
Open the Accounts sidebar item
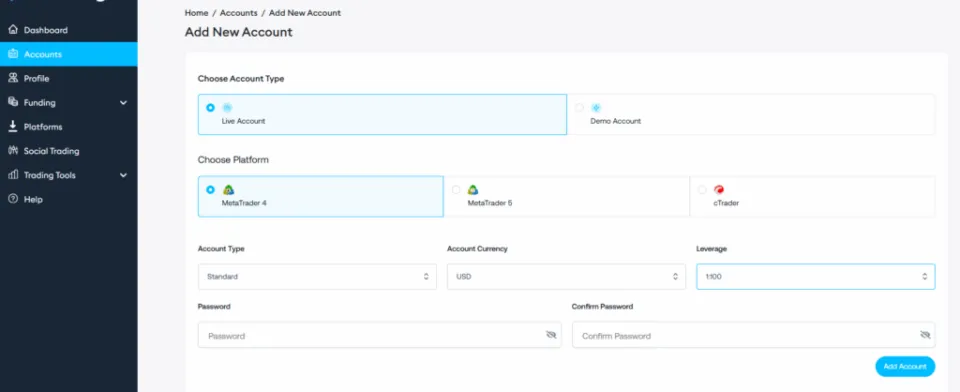coord(69,54)
